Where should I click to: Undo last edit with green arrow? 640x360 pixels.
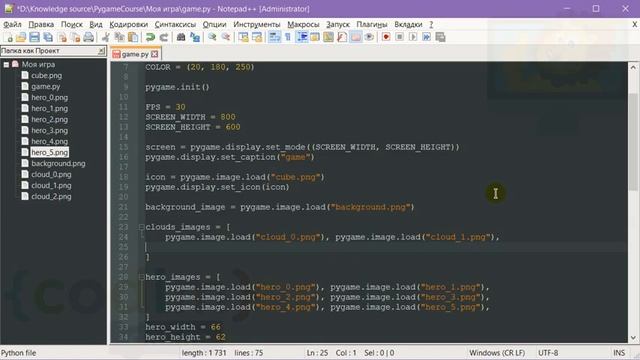(x=150, y=38)
